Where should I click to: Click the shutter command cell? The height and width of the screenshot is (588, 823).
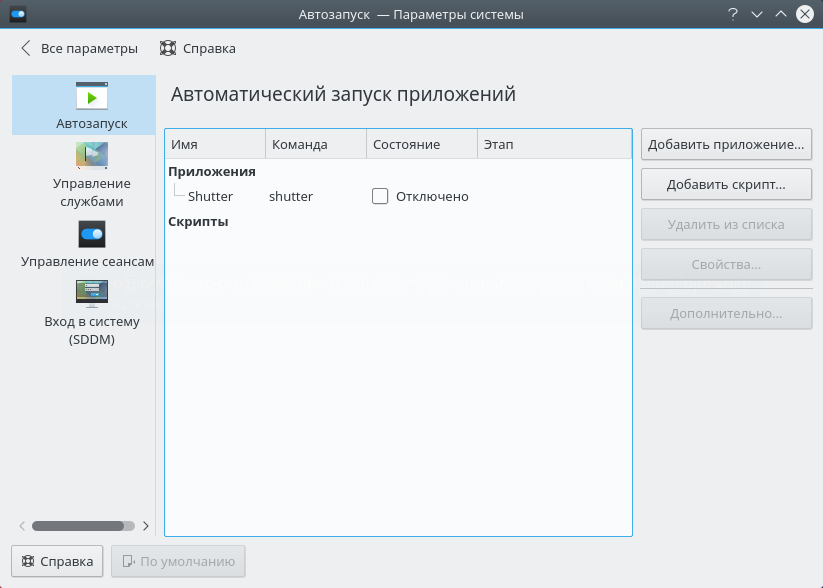pyautogui.click(x=291, y=196)
